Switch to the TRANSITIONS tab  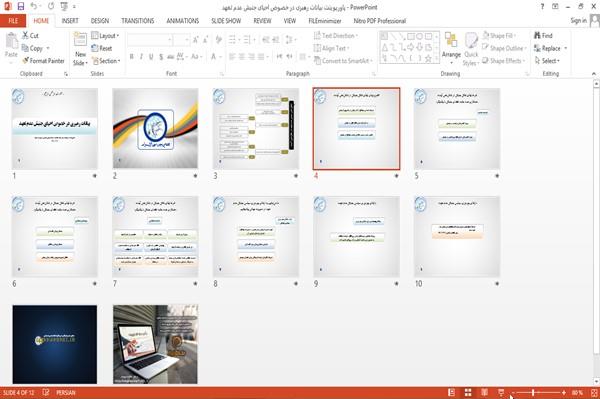coord(138,21)
